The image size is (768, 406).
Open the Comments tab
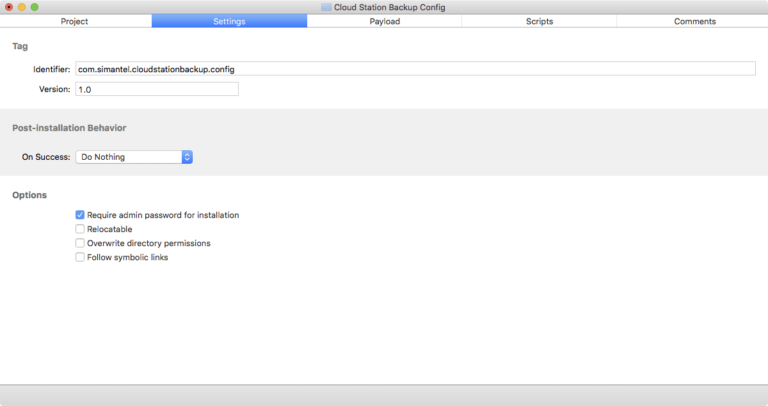(x=695, y=21)
